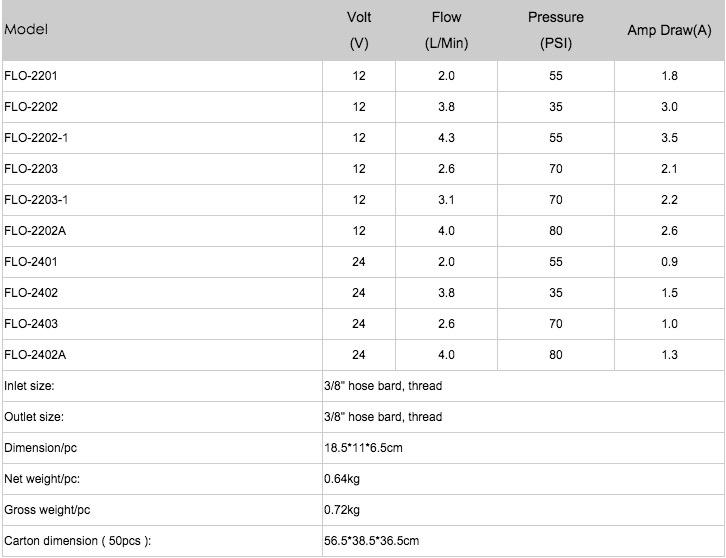Image resolution: width=726 pixels, height=558 pixels.
Task: Click the 18.5*11*6.5cm dimension value
Action: pyautogui.click(x=363, y=448)
